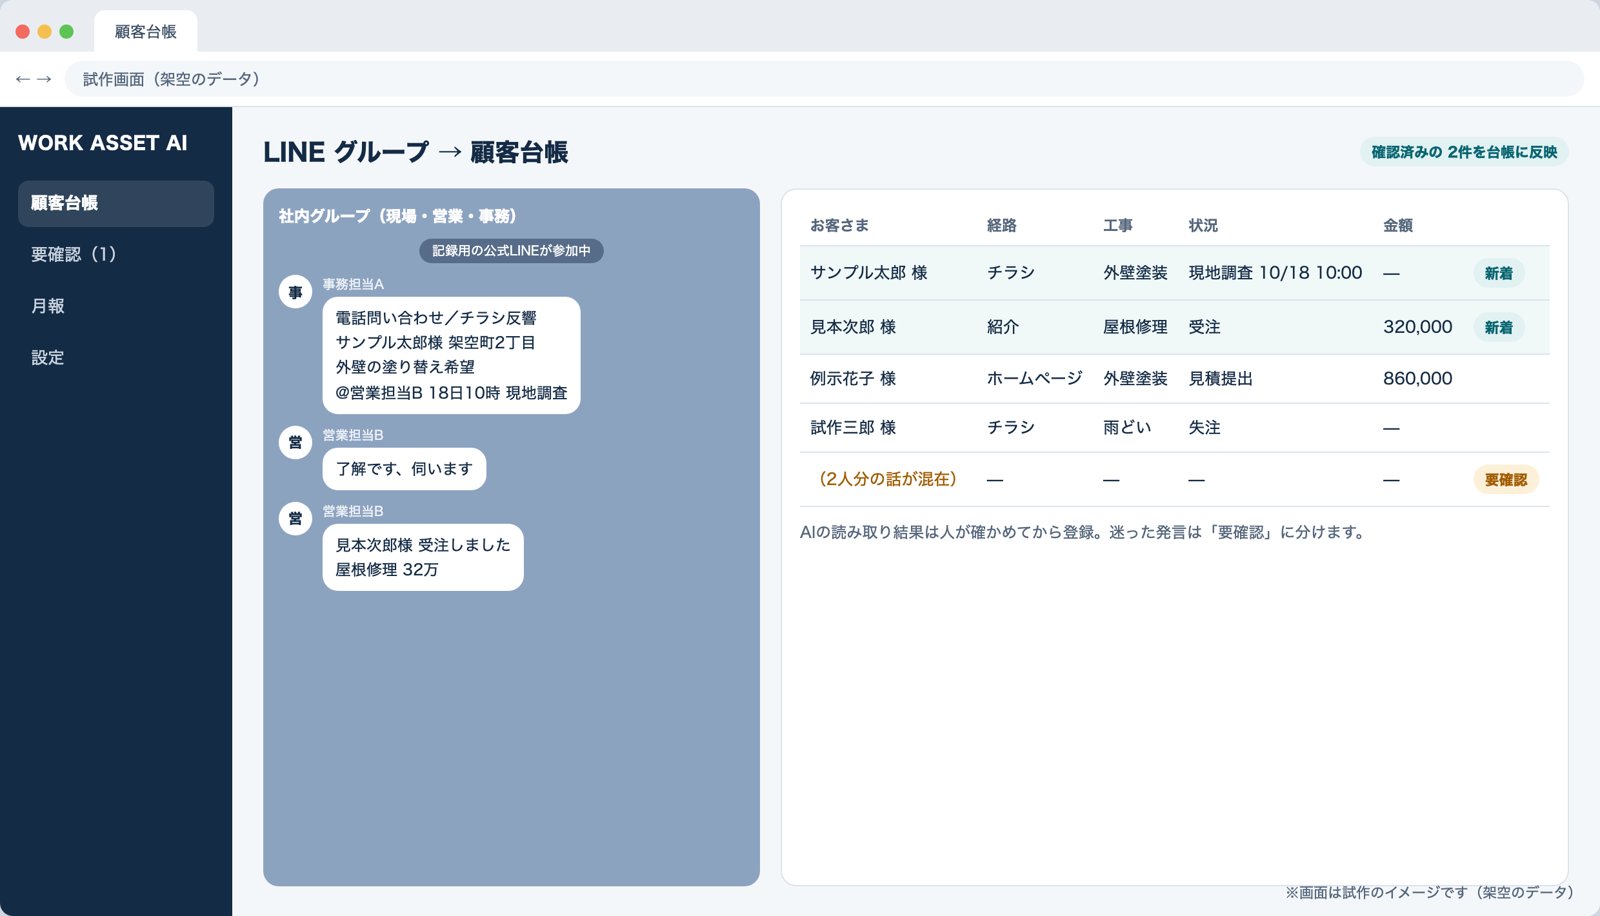Click the 営 avatar beside 見本次郎様 受注 message
The image size is (1600, 916).
pyautogui.click(x=295, y=518)
